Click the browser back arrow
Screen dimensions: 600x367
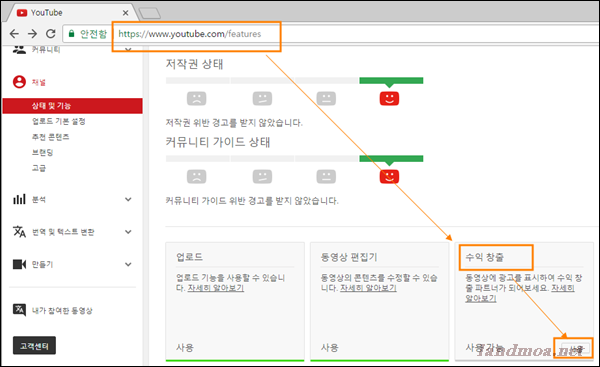click(14, 34)
